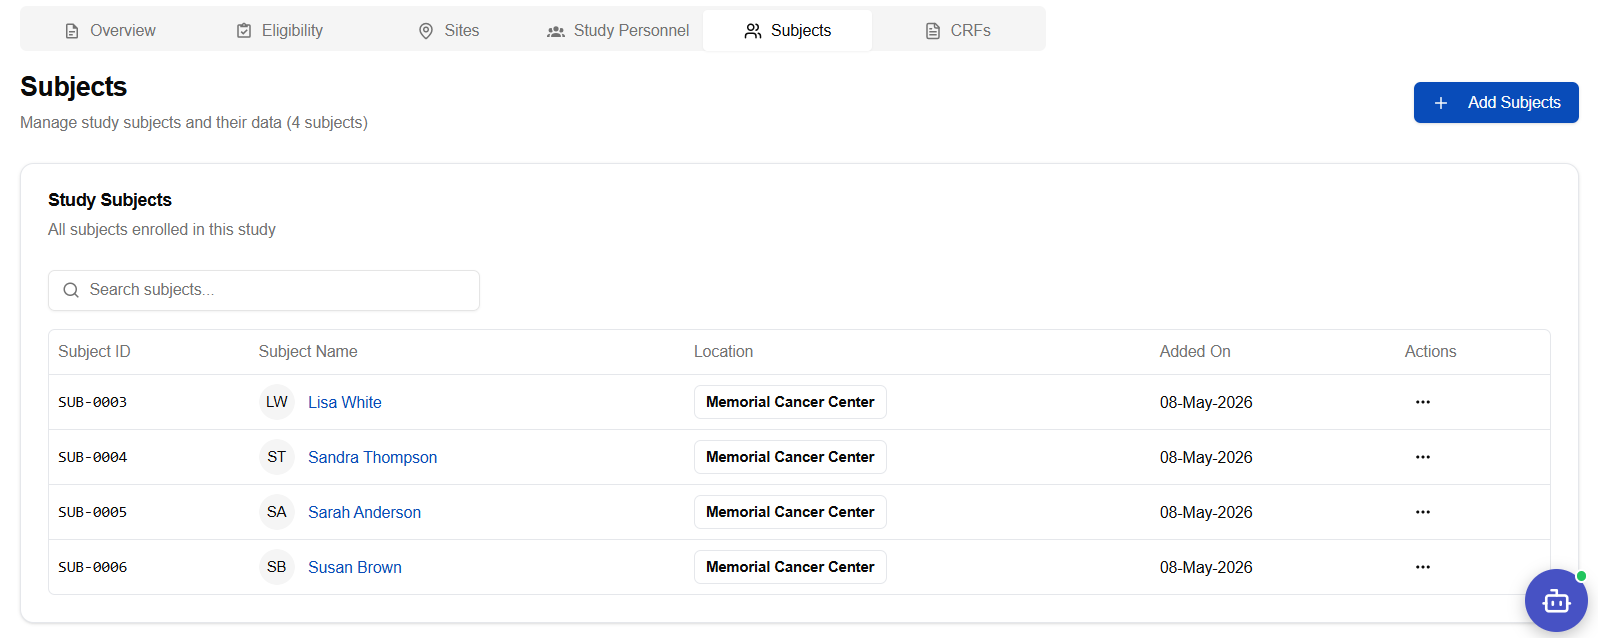Click the Study Subjects card heading
This screenshot has width=1598, height=638.
[x=110, y=200]
